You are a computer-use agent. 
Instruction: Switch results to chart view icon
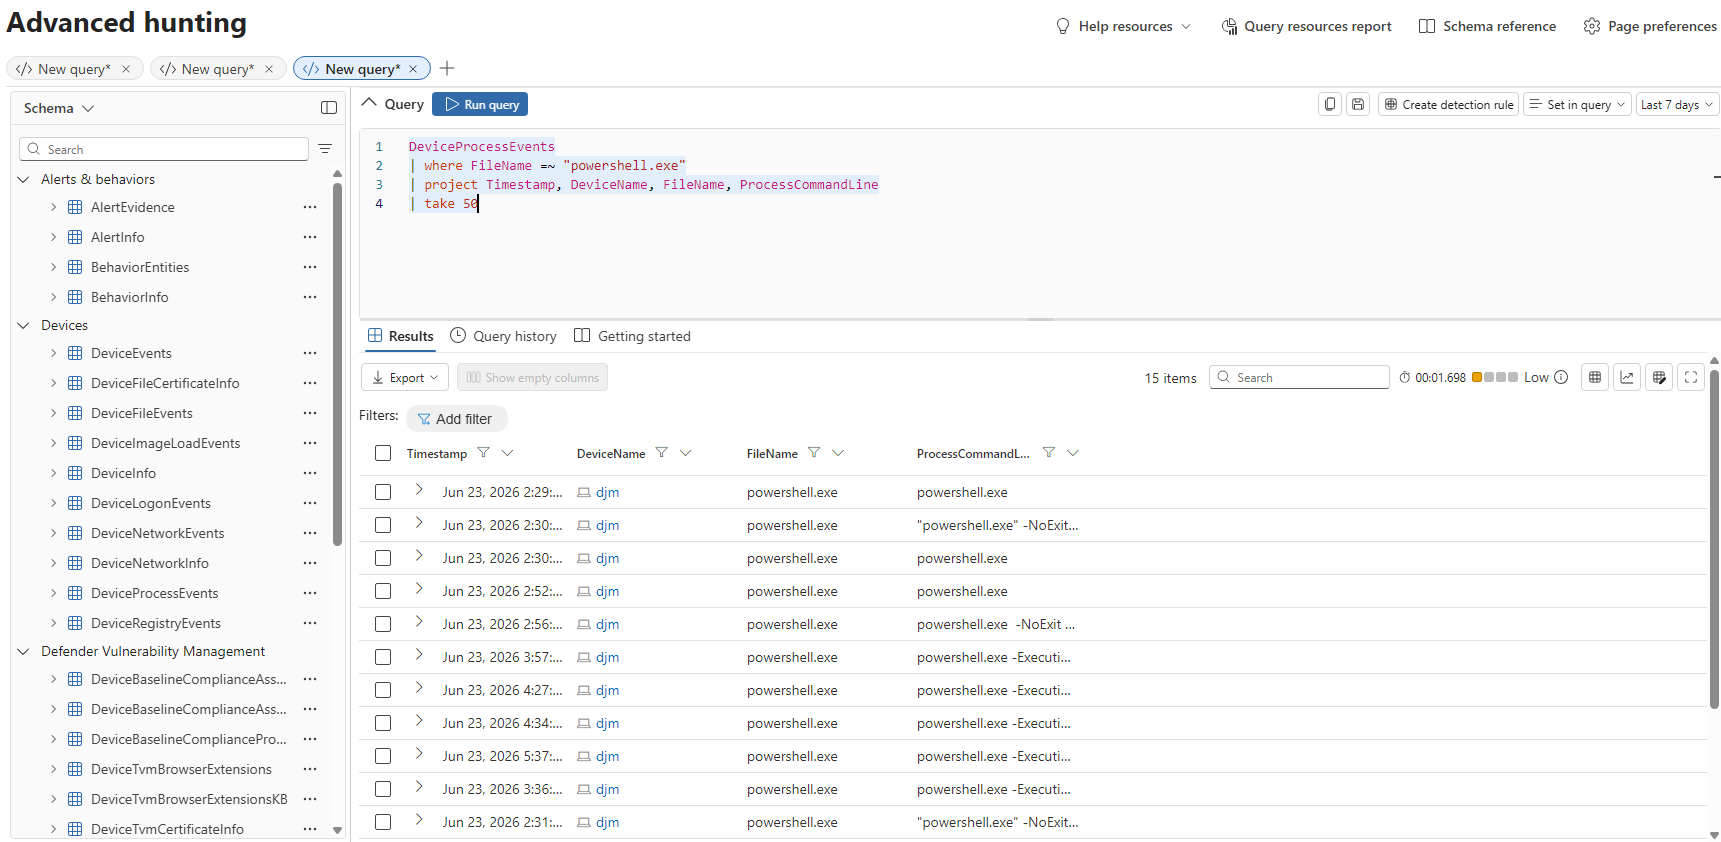pos(1627,377)
